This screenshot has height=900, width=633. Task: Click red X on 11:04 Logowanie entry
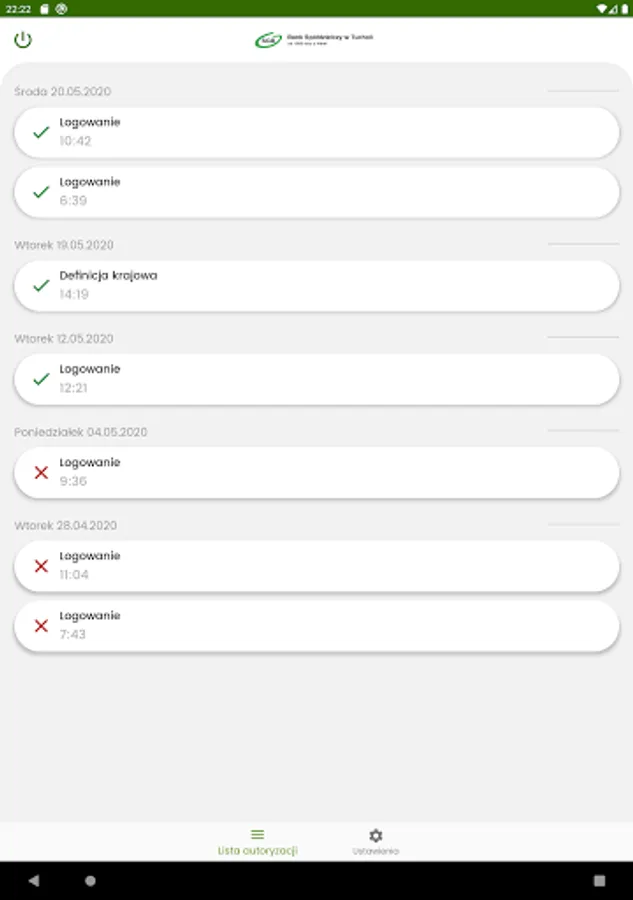pos(41,566)
